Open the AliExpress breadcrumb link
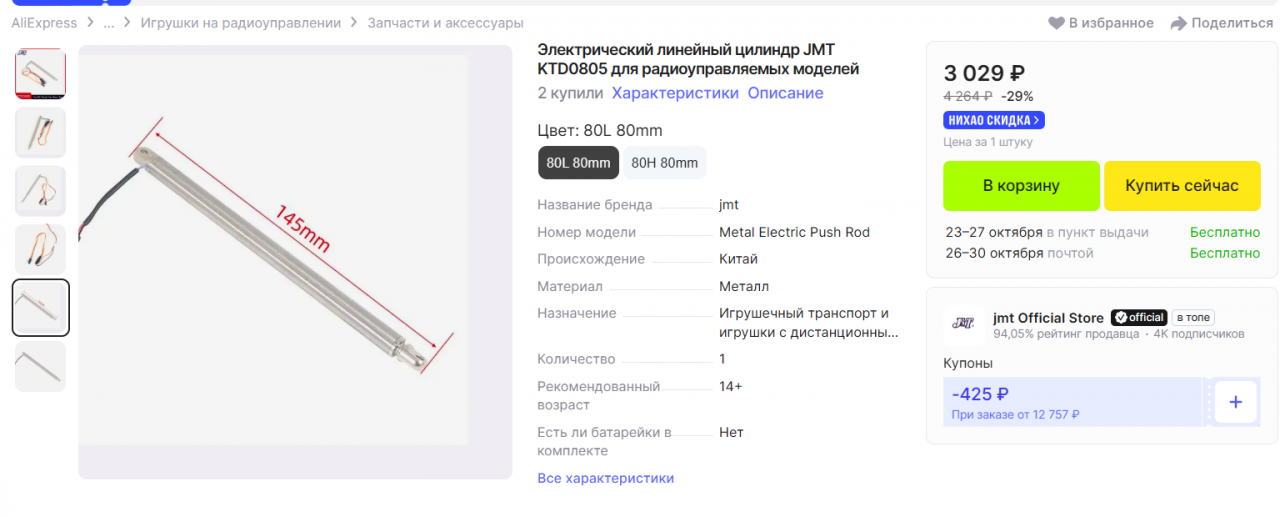The image size is (1280, 517). [44, 23]
